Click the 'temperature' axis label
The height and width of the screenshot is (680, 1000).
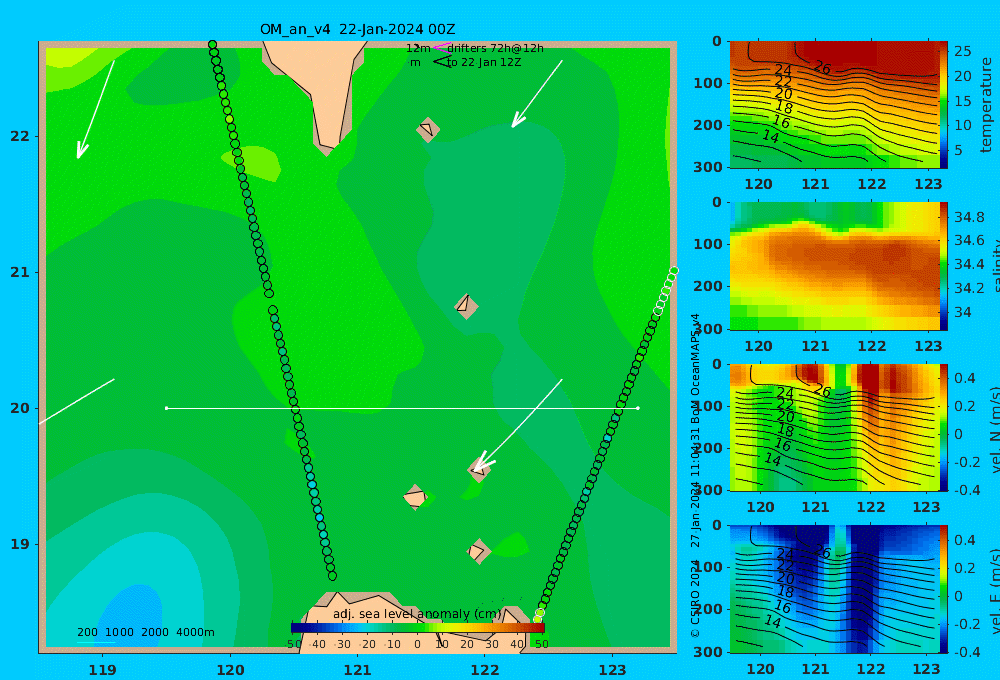point(986,105)
